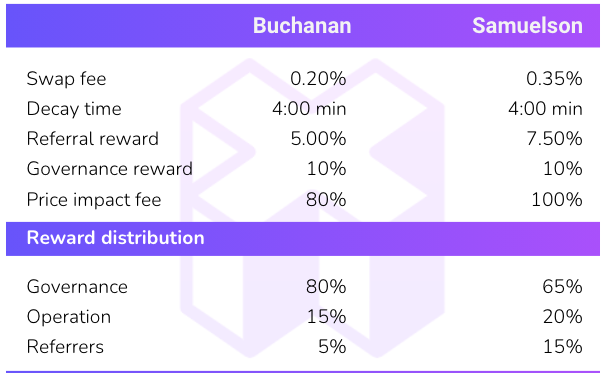Click Samuelson's 7.50% referral reward
This screenshot has width=609, height=383.
(x=554, y=139)
